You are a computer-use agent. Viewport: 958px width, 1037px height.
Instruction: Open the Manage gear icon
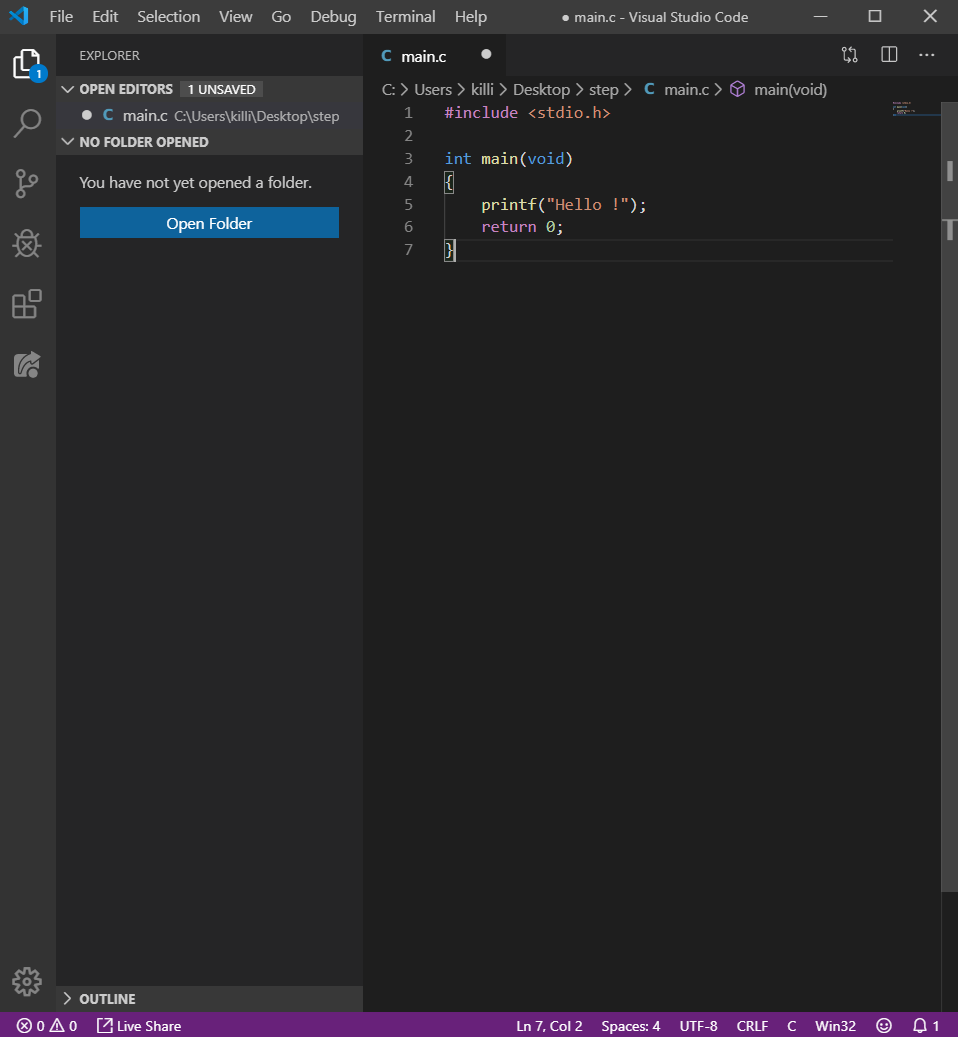click(x=27, y=980)
